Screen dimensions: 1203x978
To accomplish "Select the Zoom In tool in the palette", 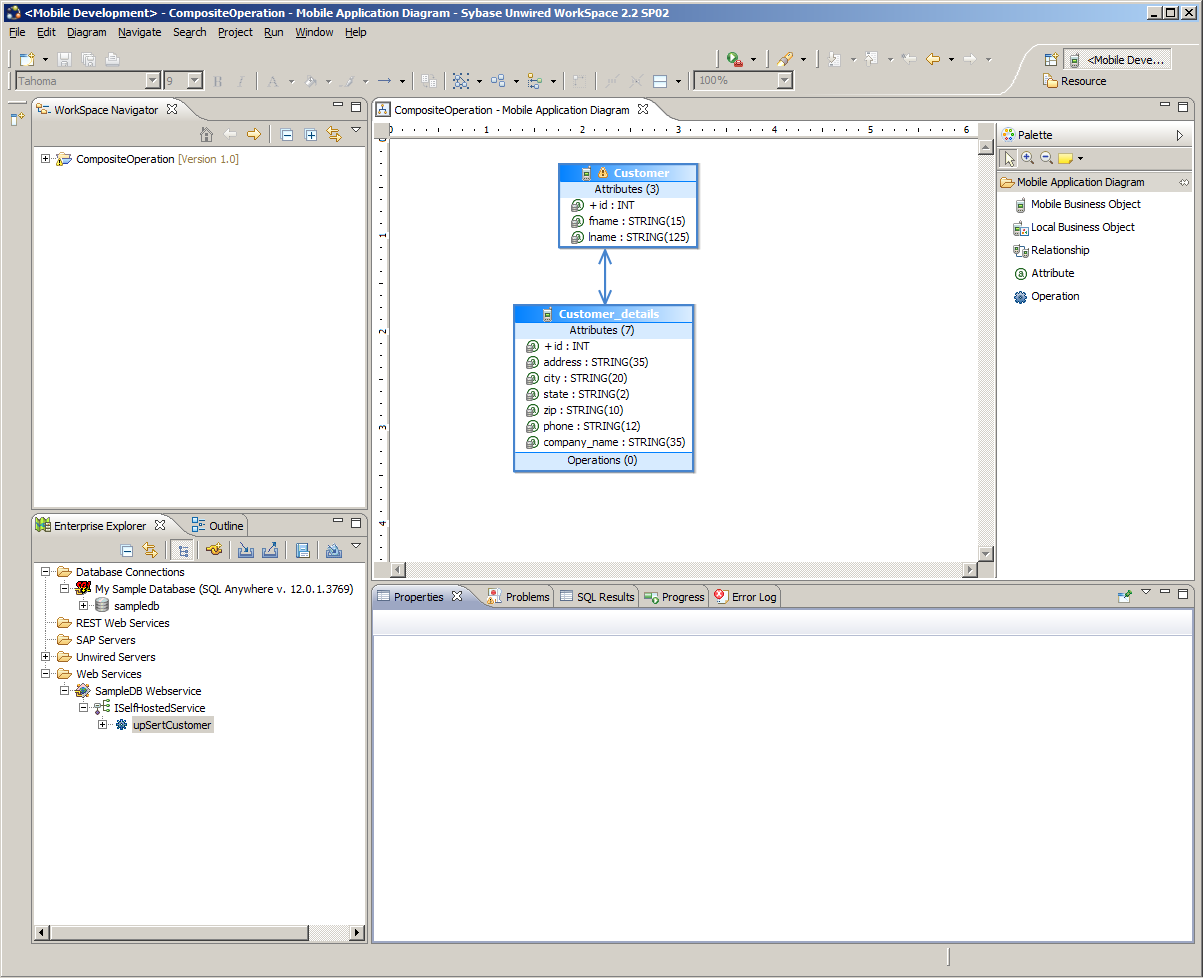I will click(x=1027, y=157).
